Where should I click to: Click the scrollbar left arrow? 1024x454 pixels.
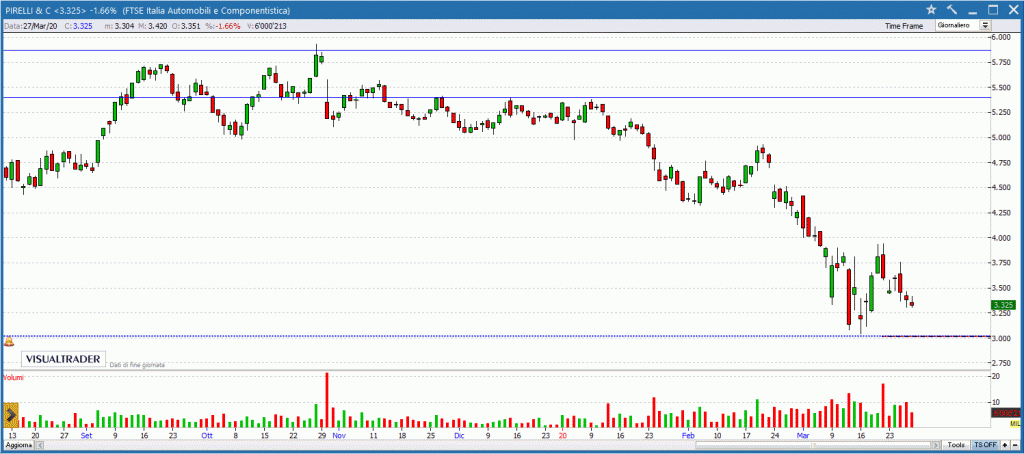click(39, 445)
